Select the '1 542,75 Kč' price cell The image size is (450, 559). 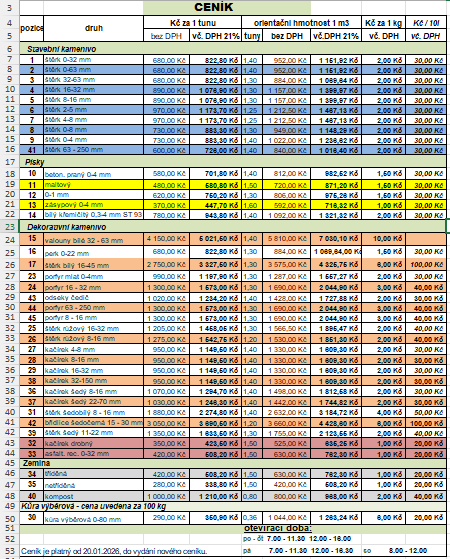pyautogui.click(x=215, y=339)
